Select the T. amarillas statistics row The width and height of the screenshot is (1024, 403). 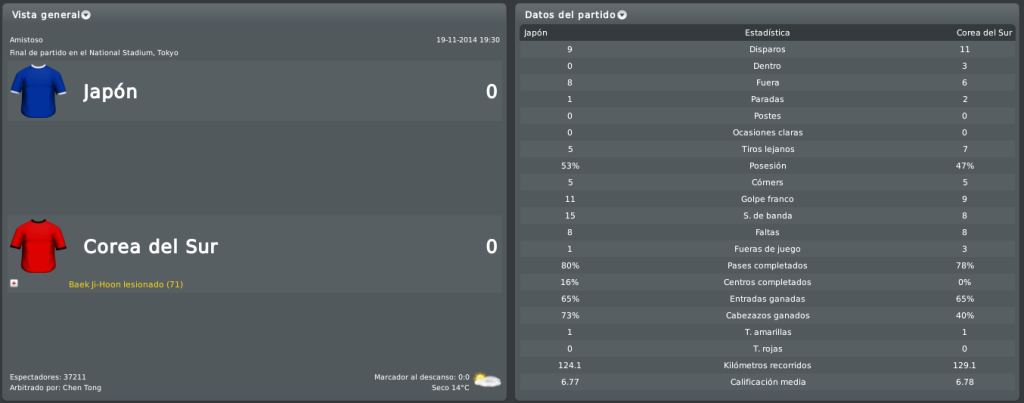pos(767,332)
